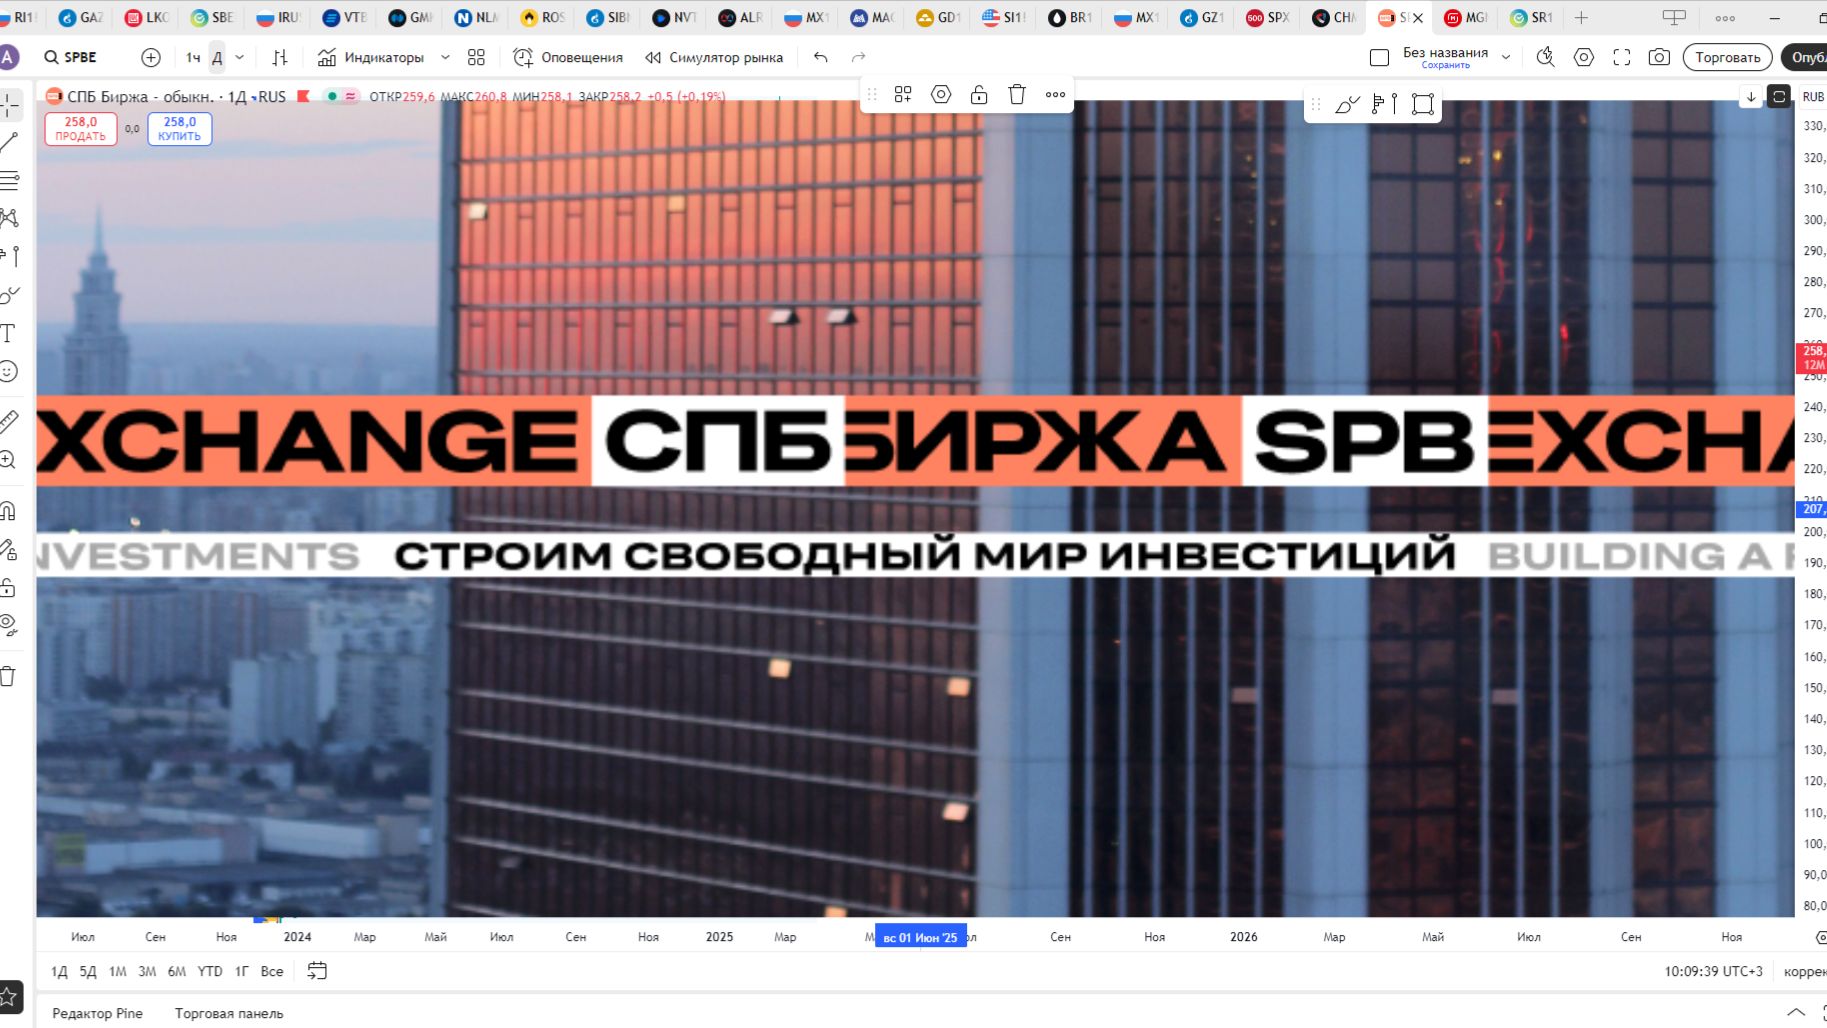Select the text annotation tool
1827x1028 pixels.
[x=10, y=333]
